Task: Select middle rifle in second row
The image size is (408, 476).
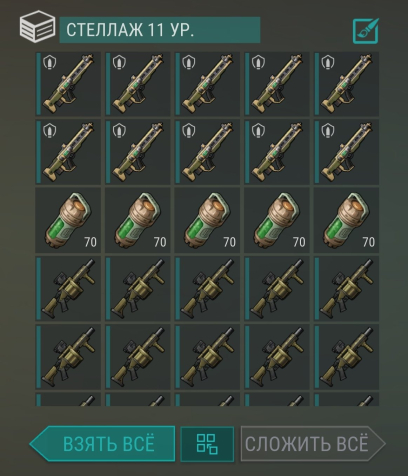Action: click(207, 152)
